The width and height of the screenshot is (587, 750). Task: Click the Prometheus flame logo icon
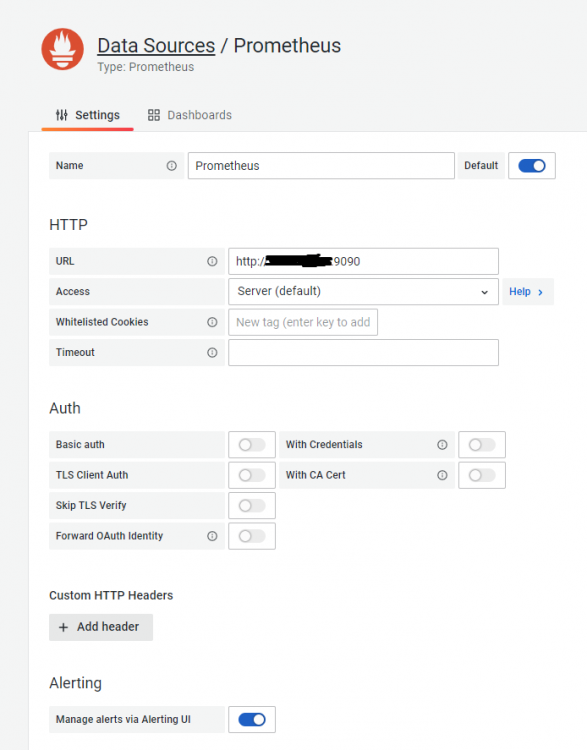pos(62,49)
